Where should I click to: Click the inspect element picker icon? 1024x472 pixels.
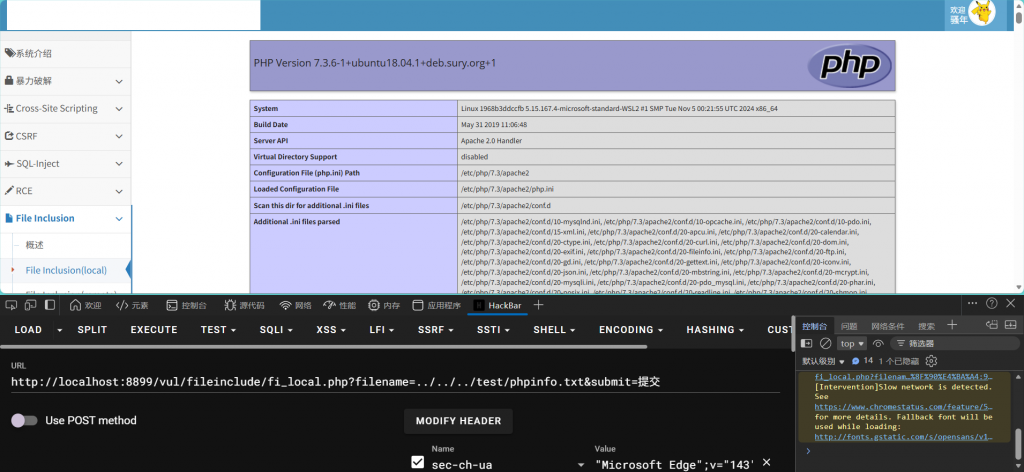tap(12, 305)
